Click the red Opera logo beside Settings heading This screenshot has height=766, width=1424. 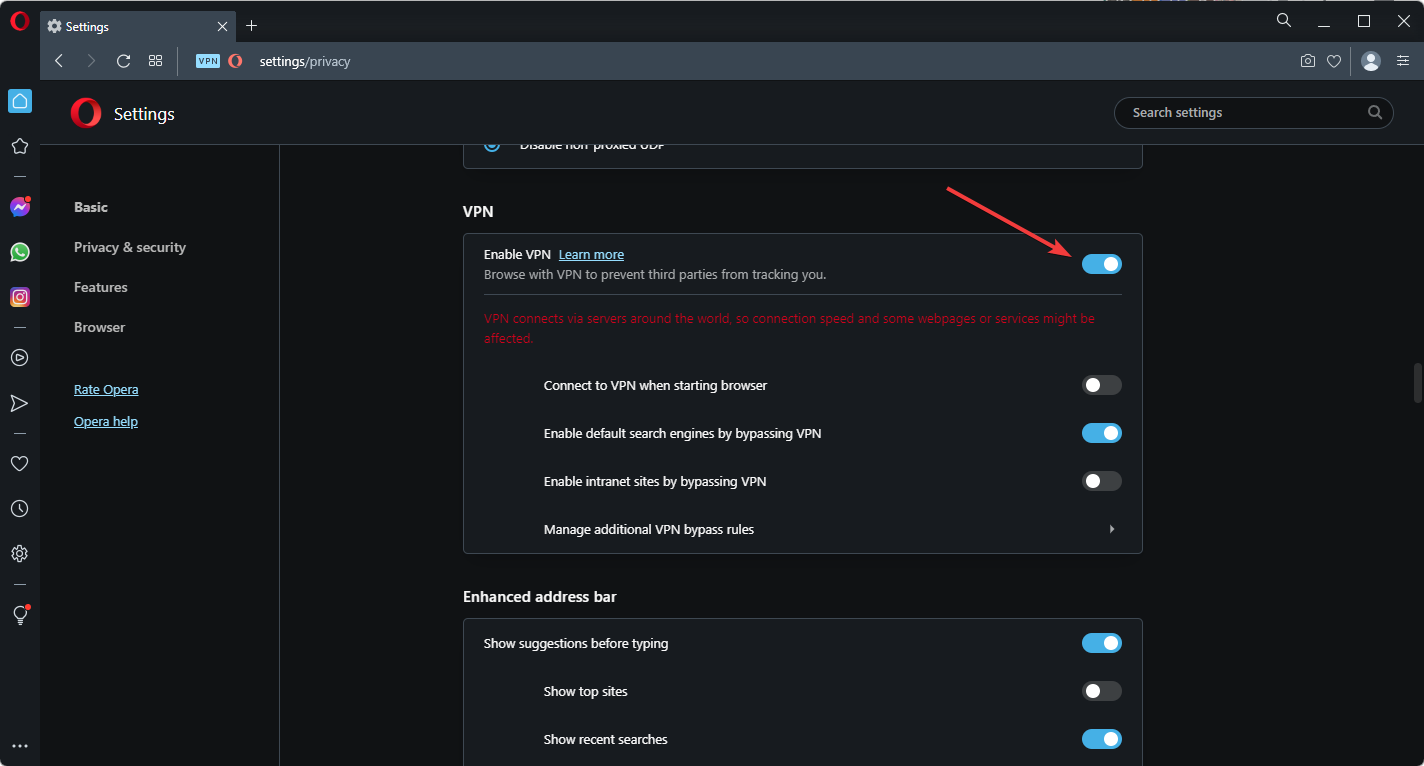86,113
